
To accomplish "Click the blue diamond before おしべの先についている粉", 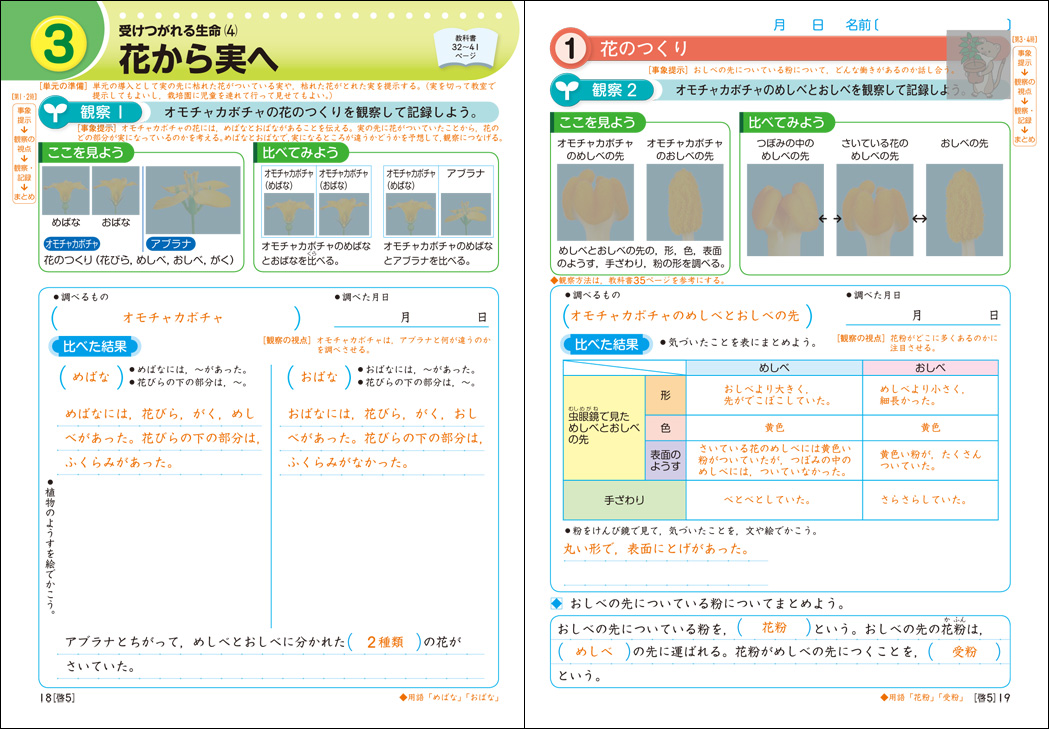I will click(557, 603).
